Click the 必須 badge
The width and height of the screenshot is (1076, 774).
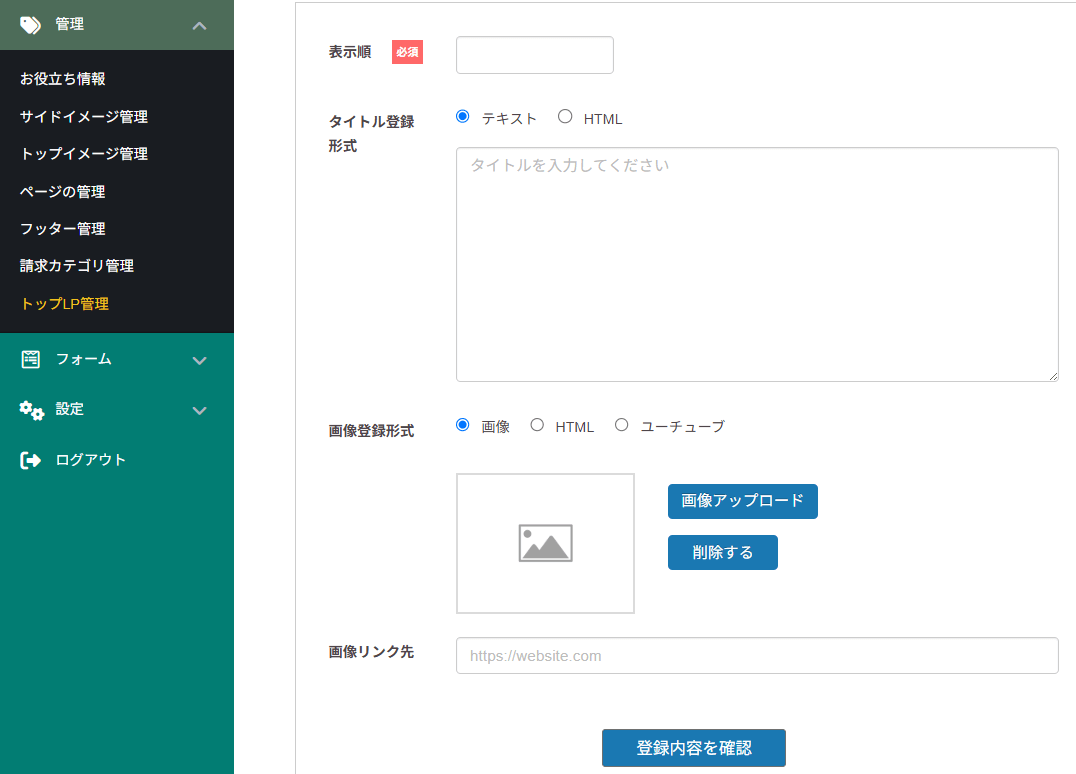407,52
